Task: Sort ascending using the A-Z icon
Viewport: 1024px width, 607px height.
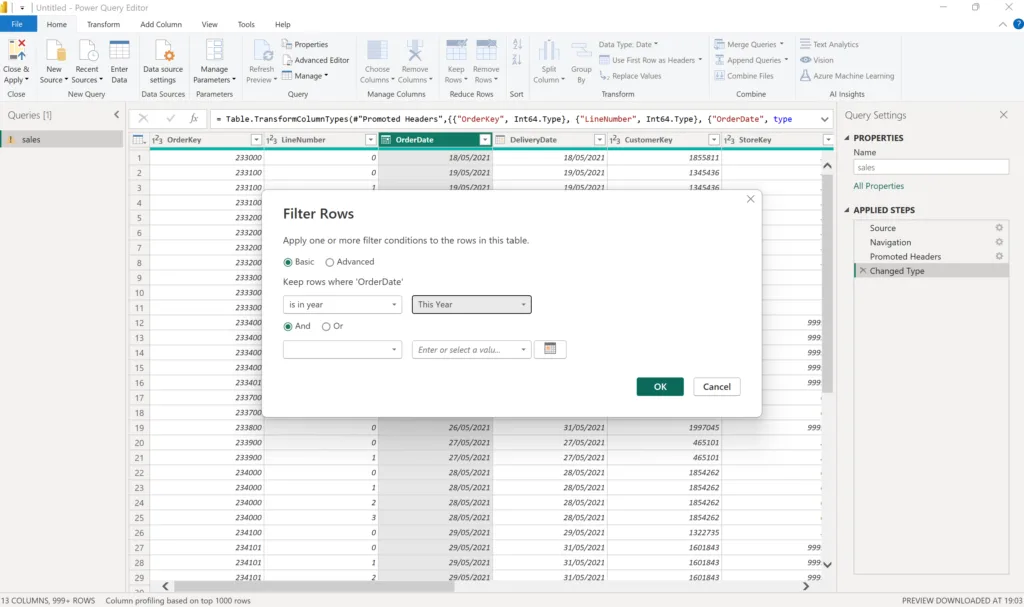Action: pyautogui.click(x=517, y=44)
